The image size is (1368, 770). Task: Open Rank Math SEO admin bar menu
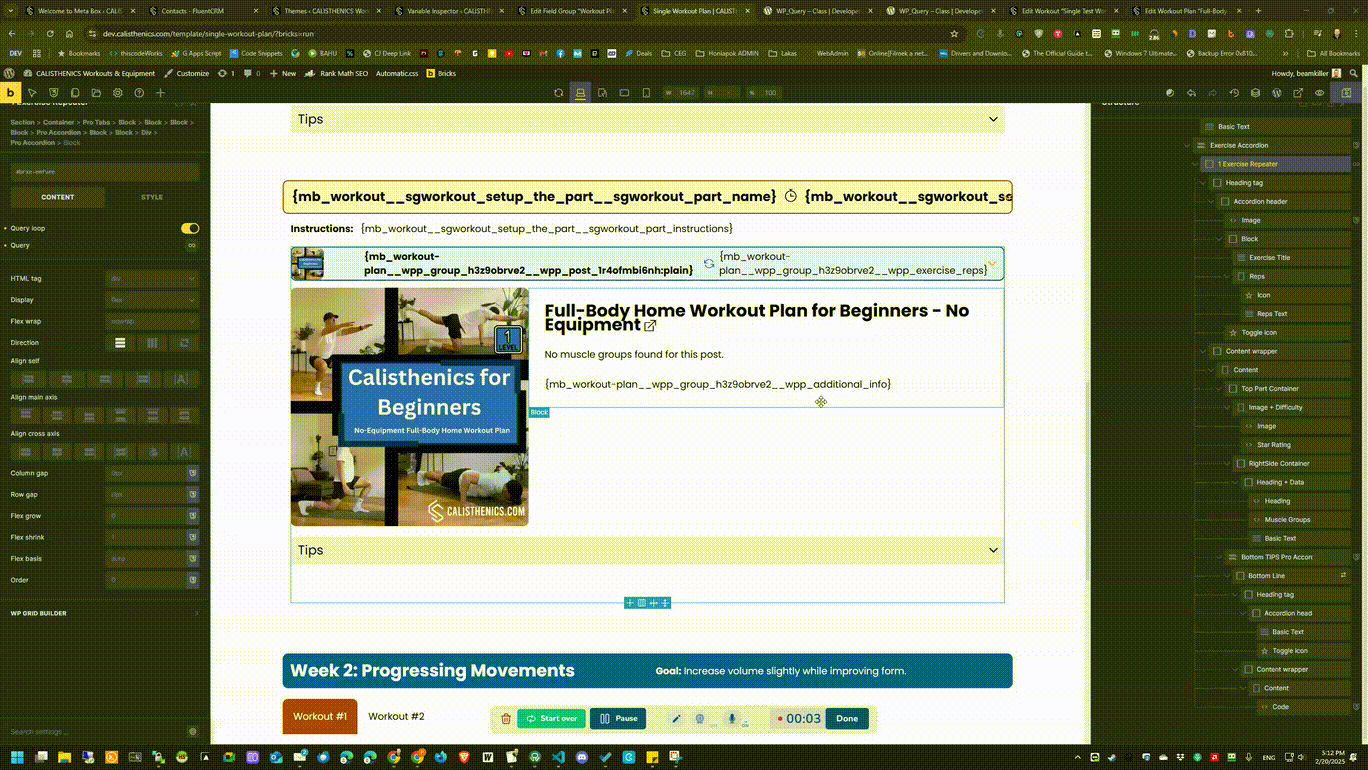(337, 73)
